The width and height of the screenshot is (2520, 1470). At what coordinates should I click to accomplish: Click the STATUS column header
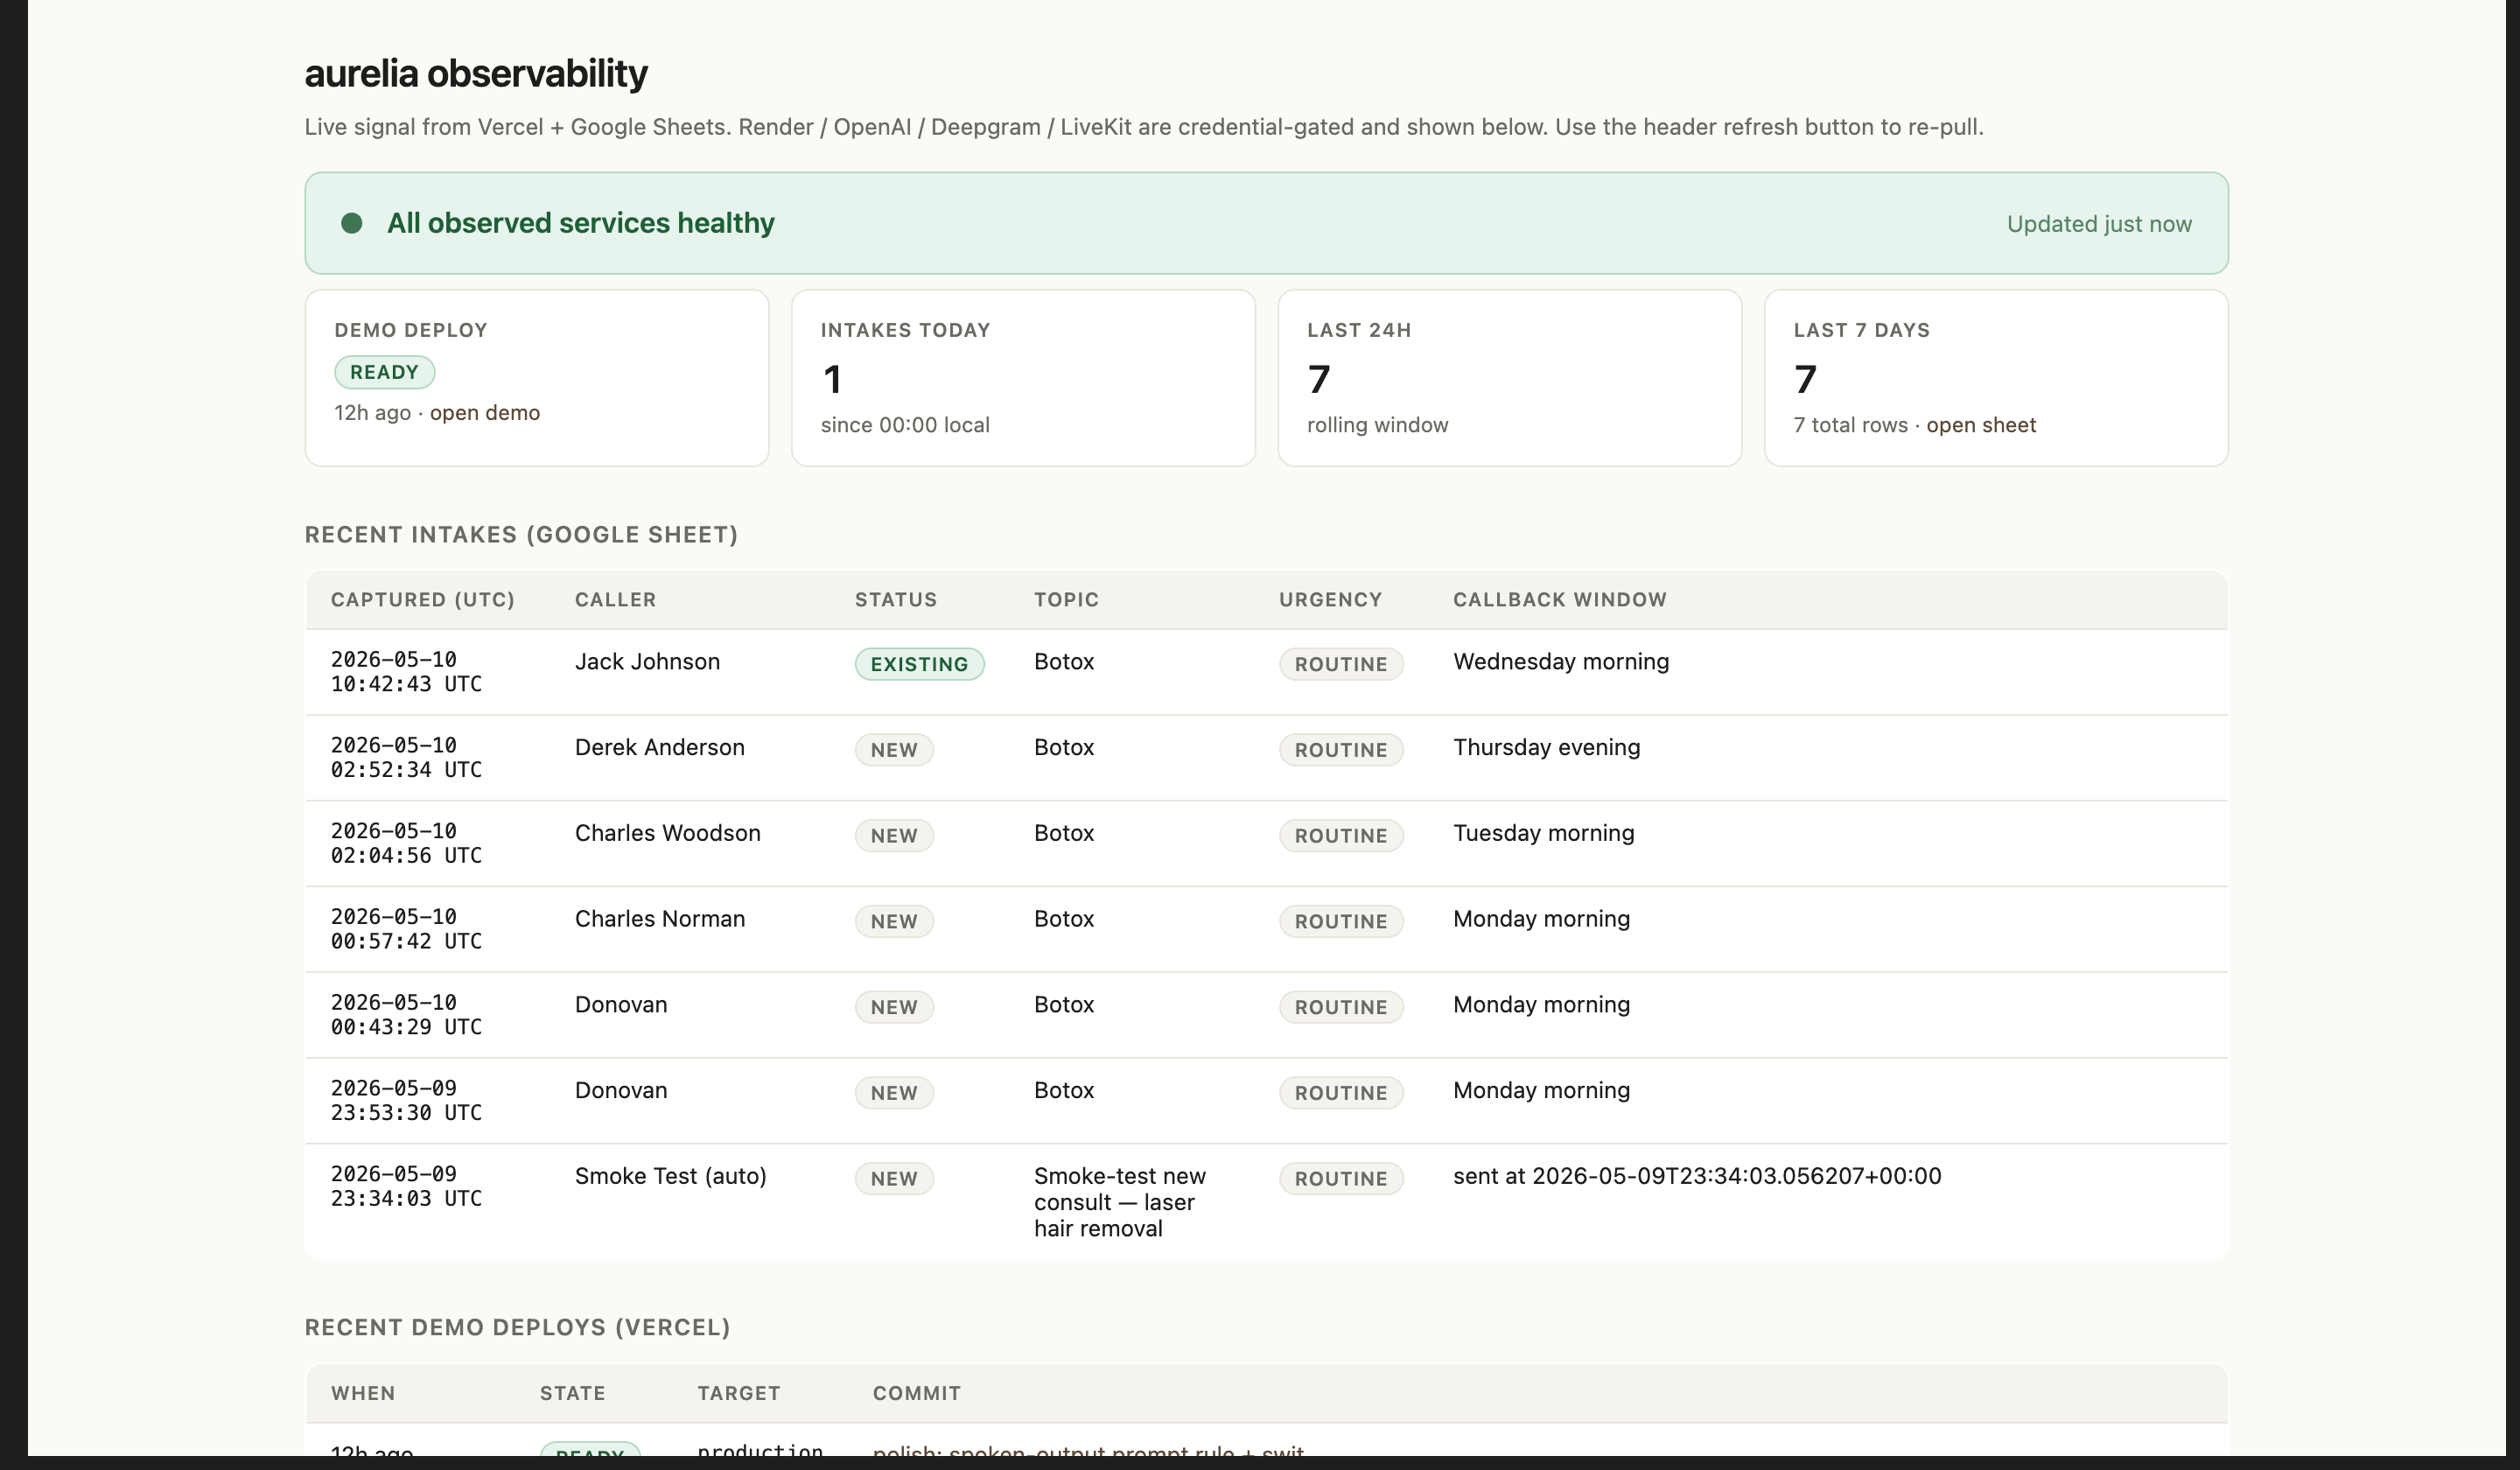coord(895,599)
